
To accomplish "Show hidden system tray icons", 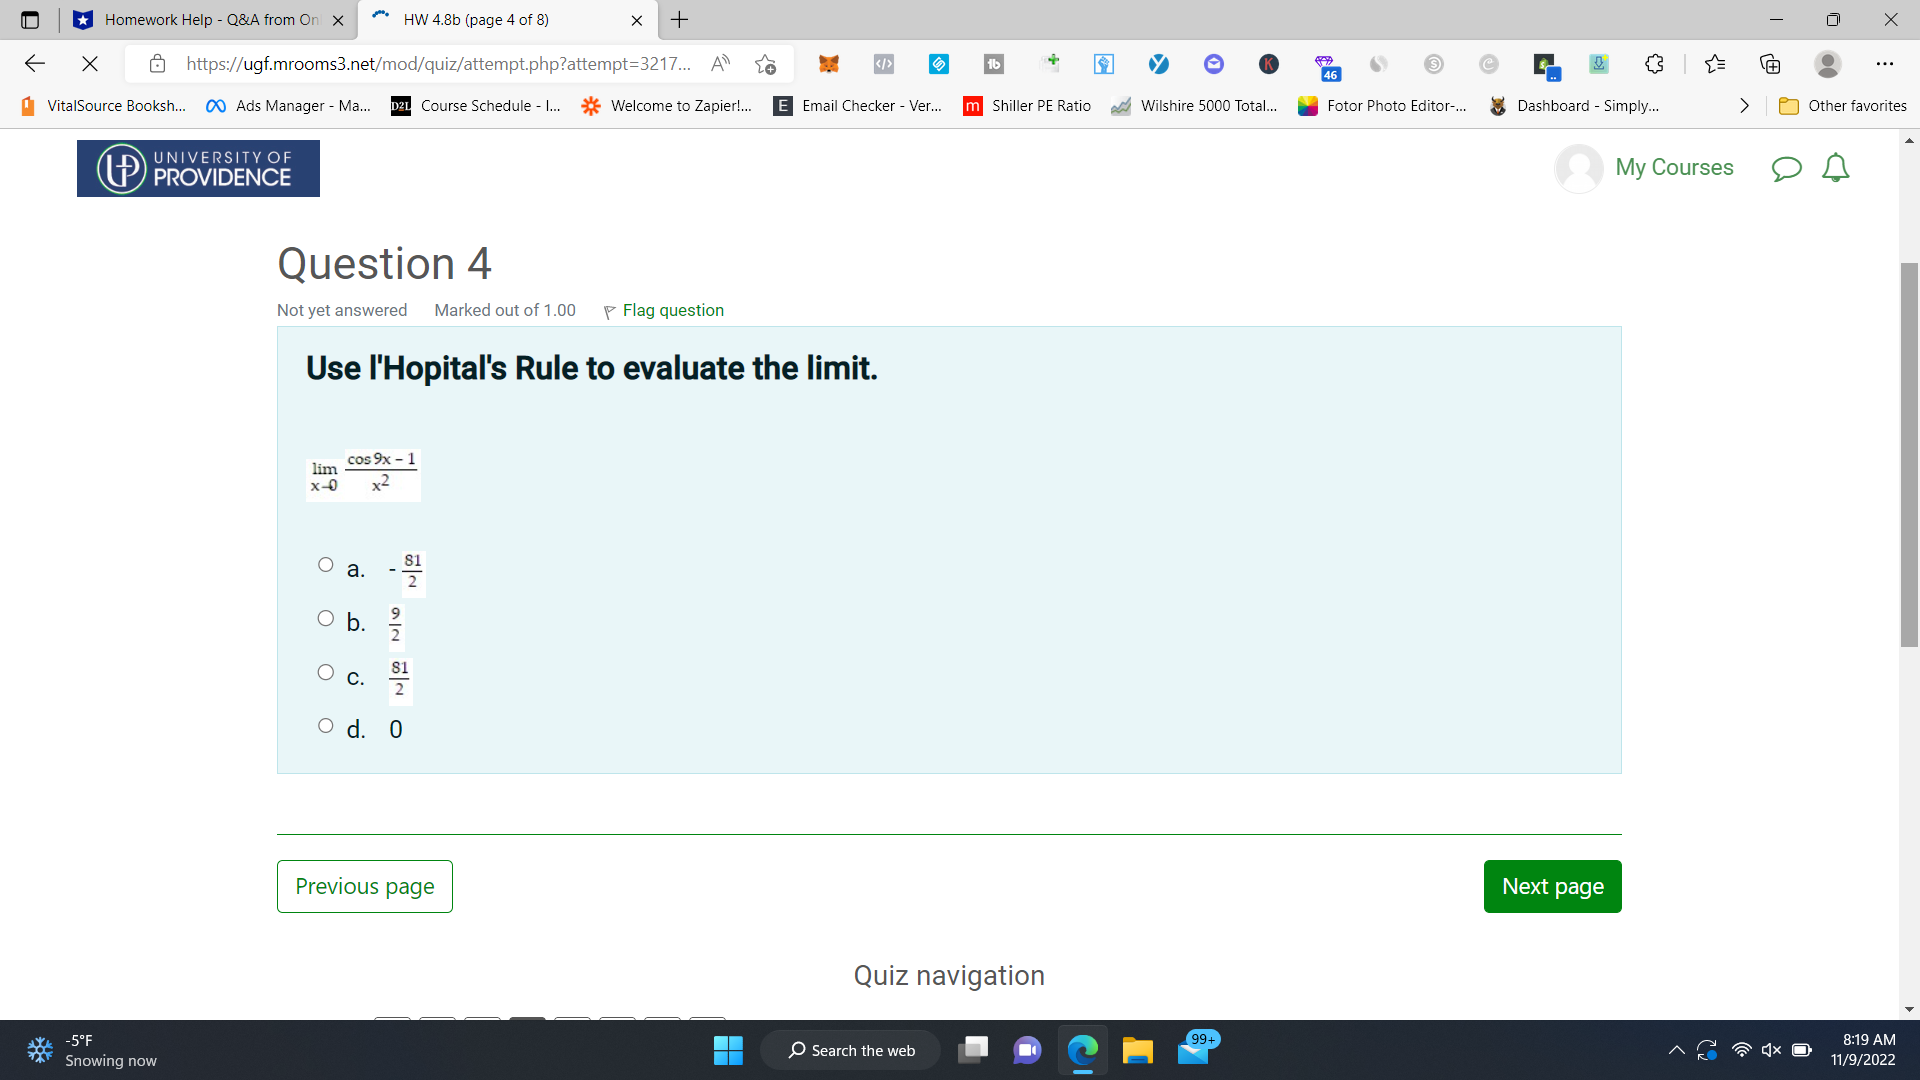I will click(1678, 1050).
